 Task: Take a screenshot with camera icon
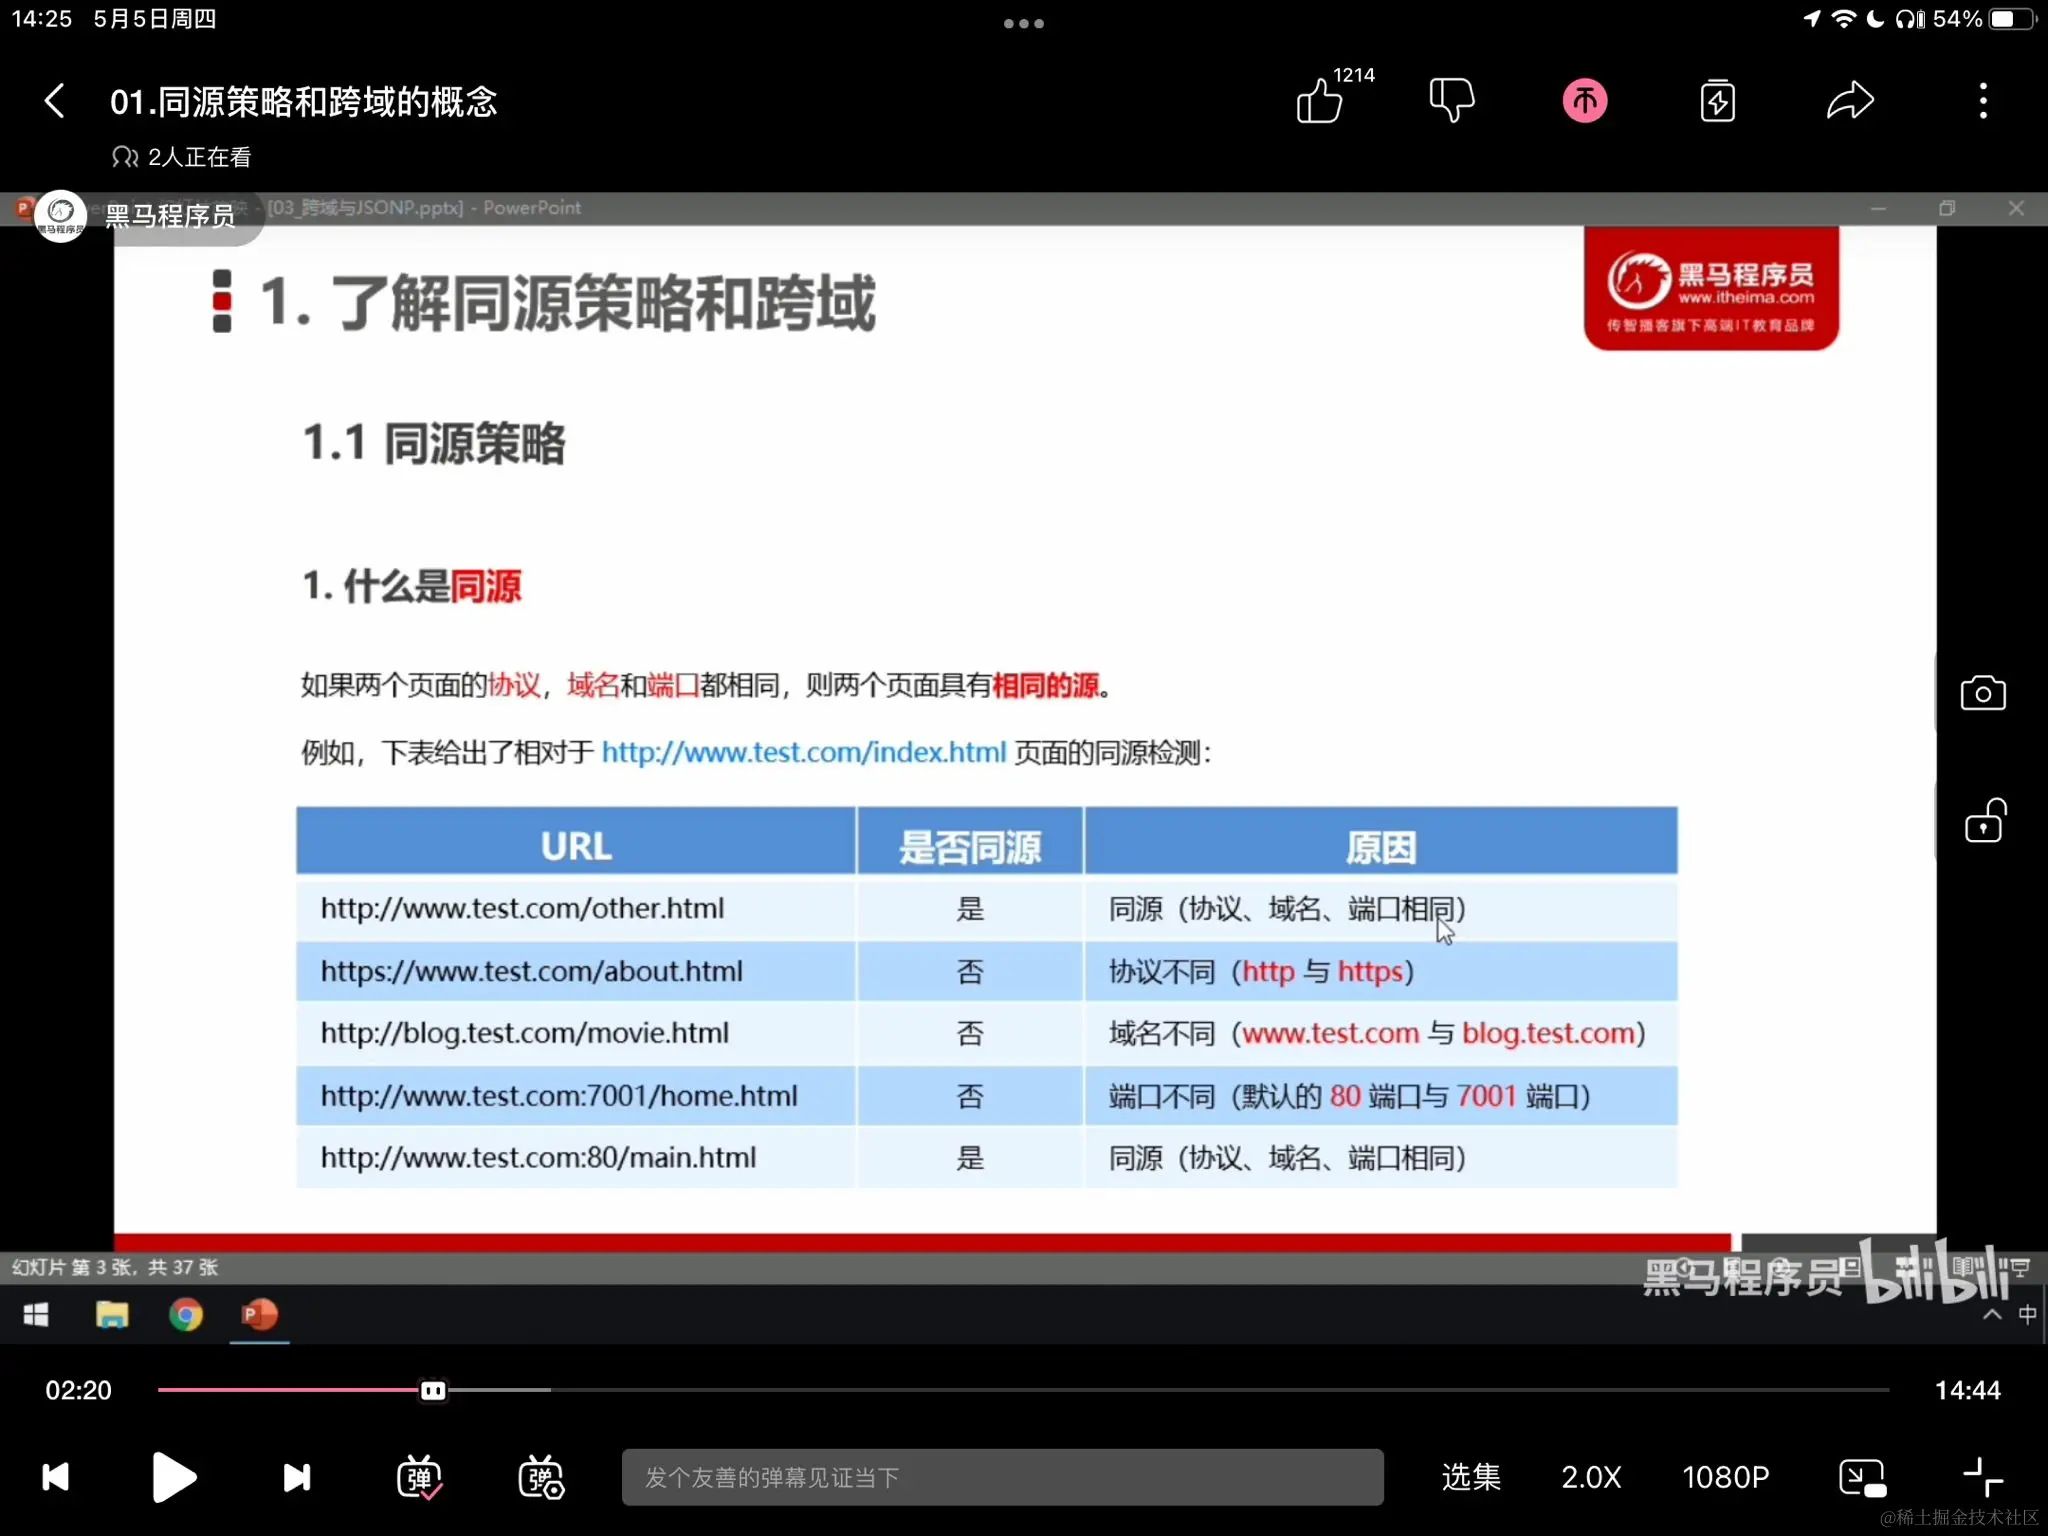pyautogui.click(x=1983, y=693)
